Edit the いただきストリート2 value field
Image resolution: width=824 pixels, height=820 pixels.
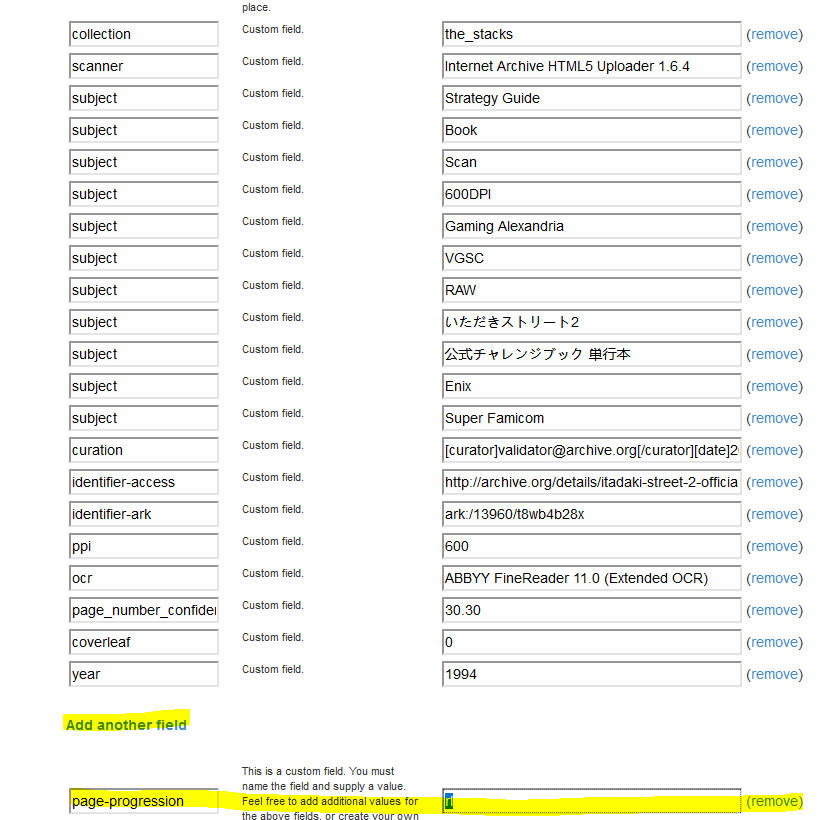pyautogui.click(x=592, y=322)
